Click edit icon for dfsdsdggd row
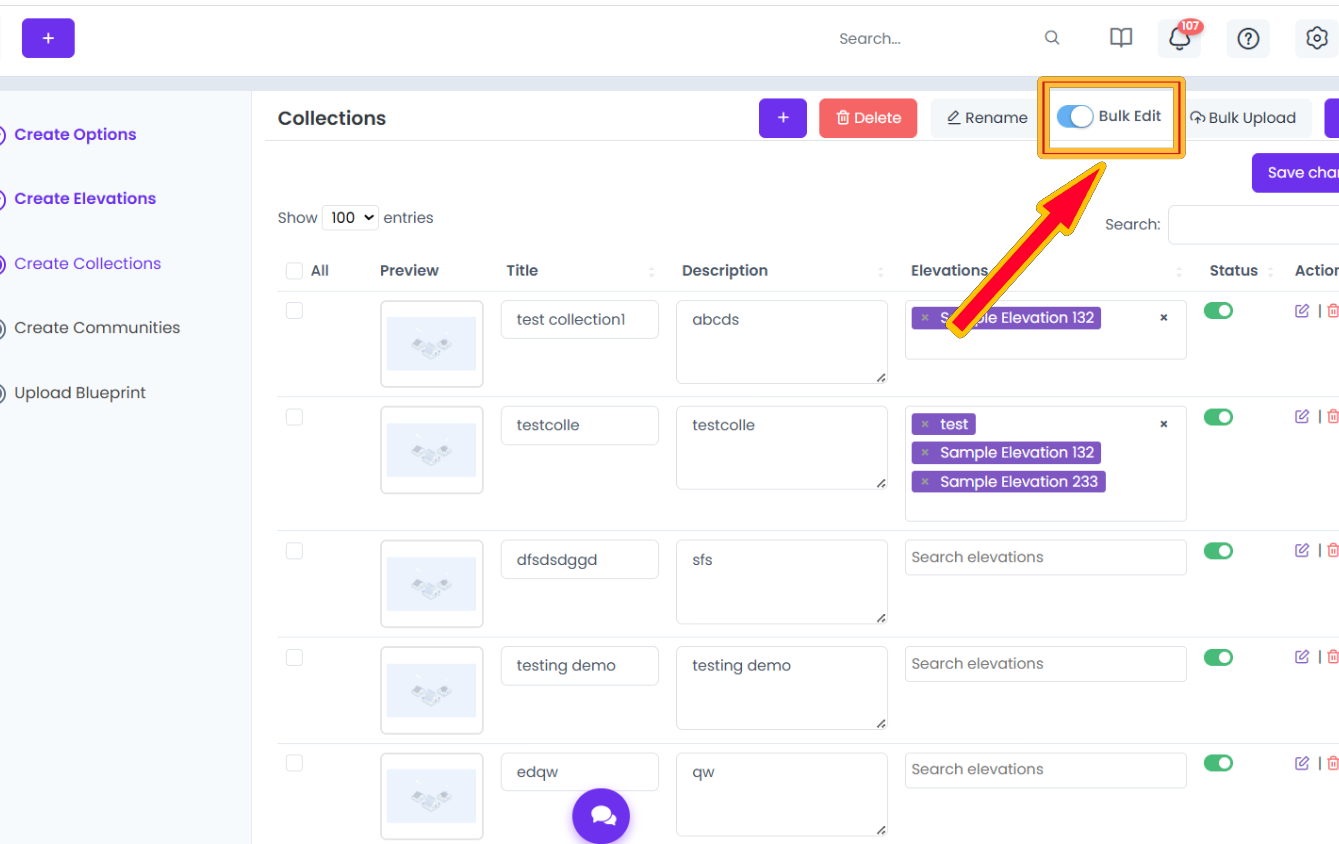 click(x=1301, y=550)
